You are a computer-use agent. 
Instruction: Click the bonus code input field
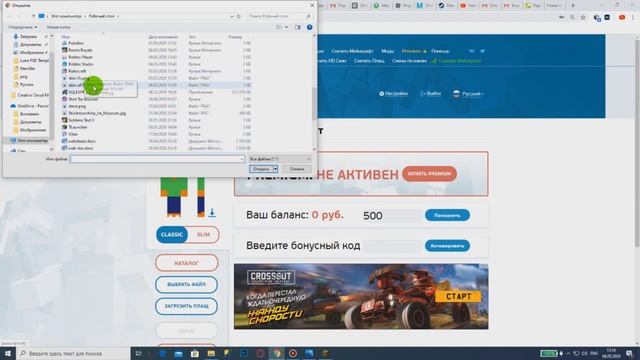[x=392, y=246]
